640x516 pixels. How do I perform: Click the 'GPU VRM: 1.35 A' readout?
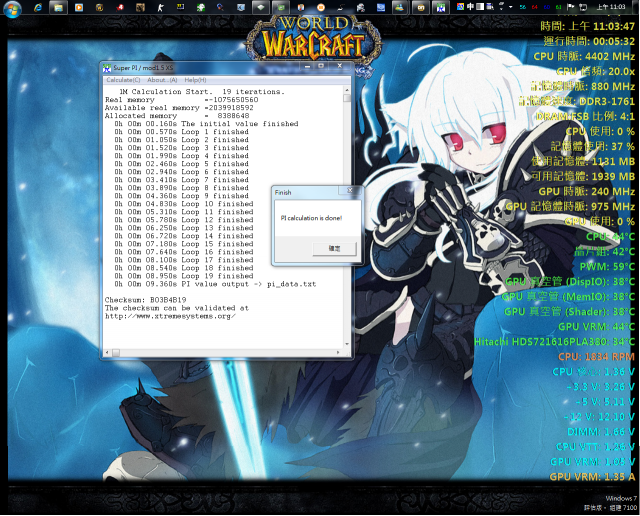pyautogui.click(x=592, y=477)
